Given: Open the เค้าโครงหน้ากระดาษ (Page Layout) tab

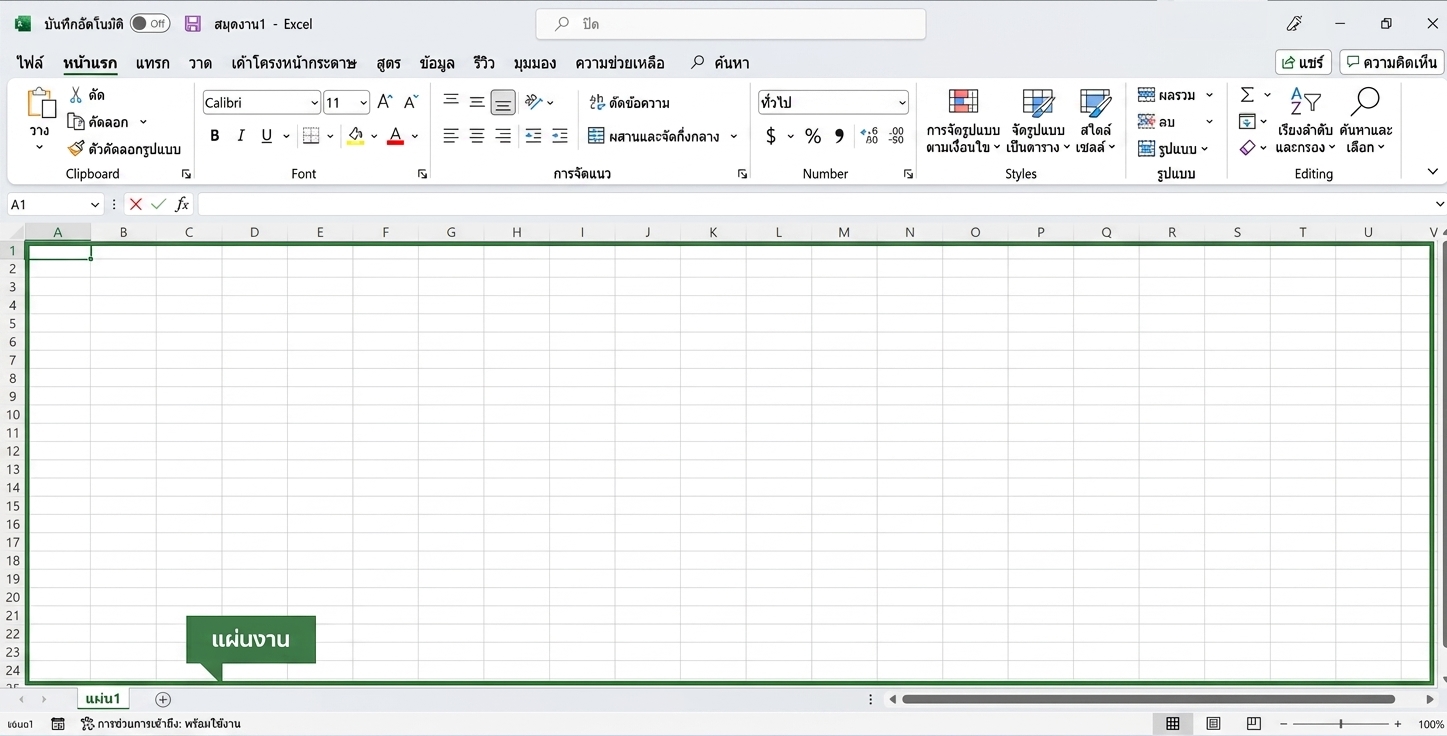Looking at the screenshot, I should pyautogui.click(x=294, y=63).
